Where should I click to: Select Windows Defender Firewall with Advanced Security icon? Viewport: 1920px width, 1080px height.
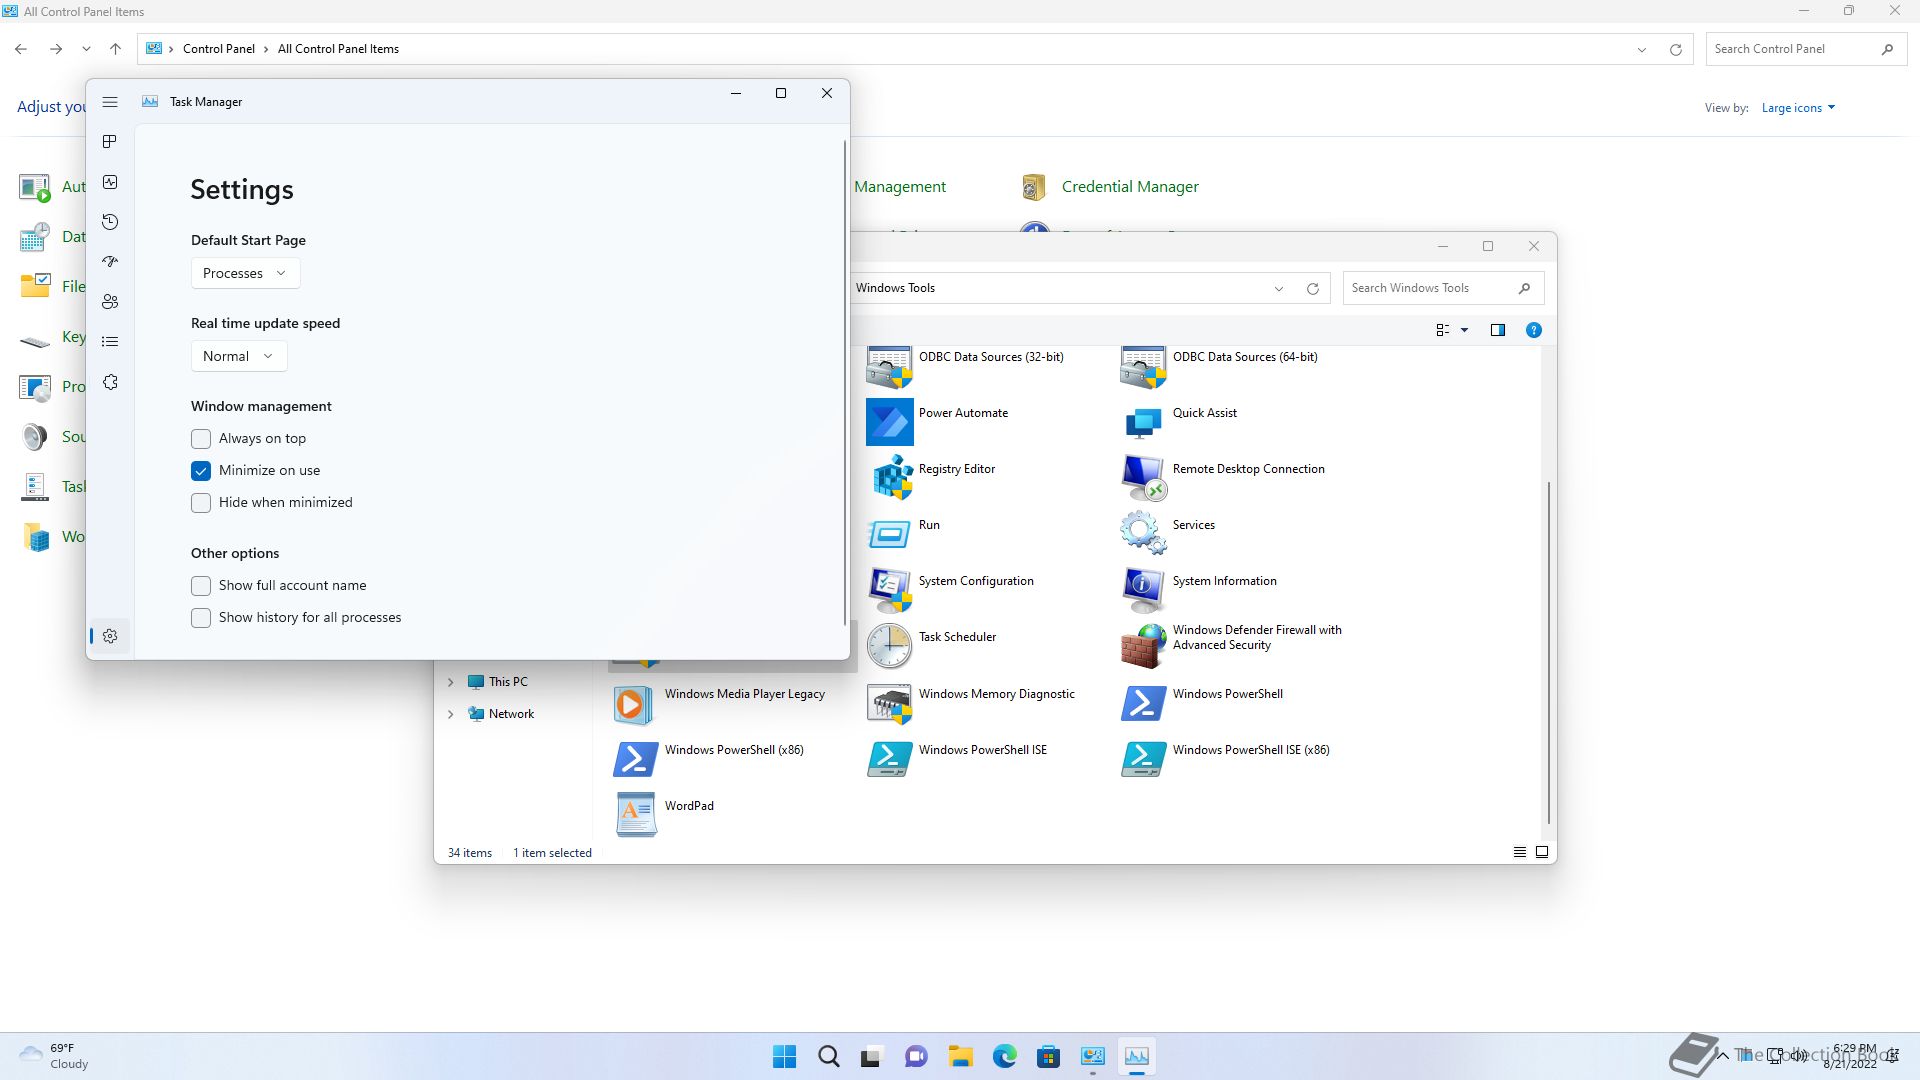[1143, 646]
